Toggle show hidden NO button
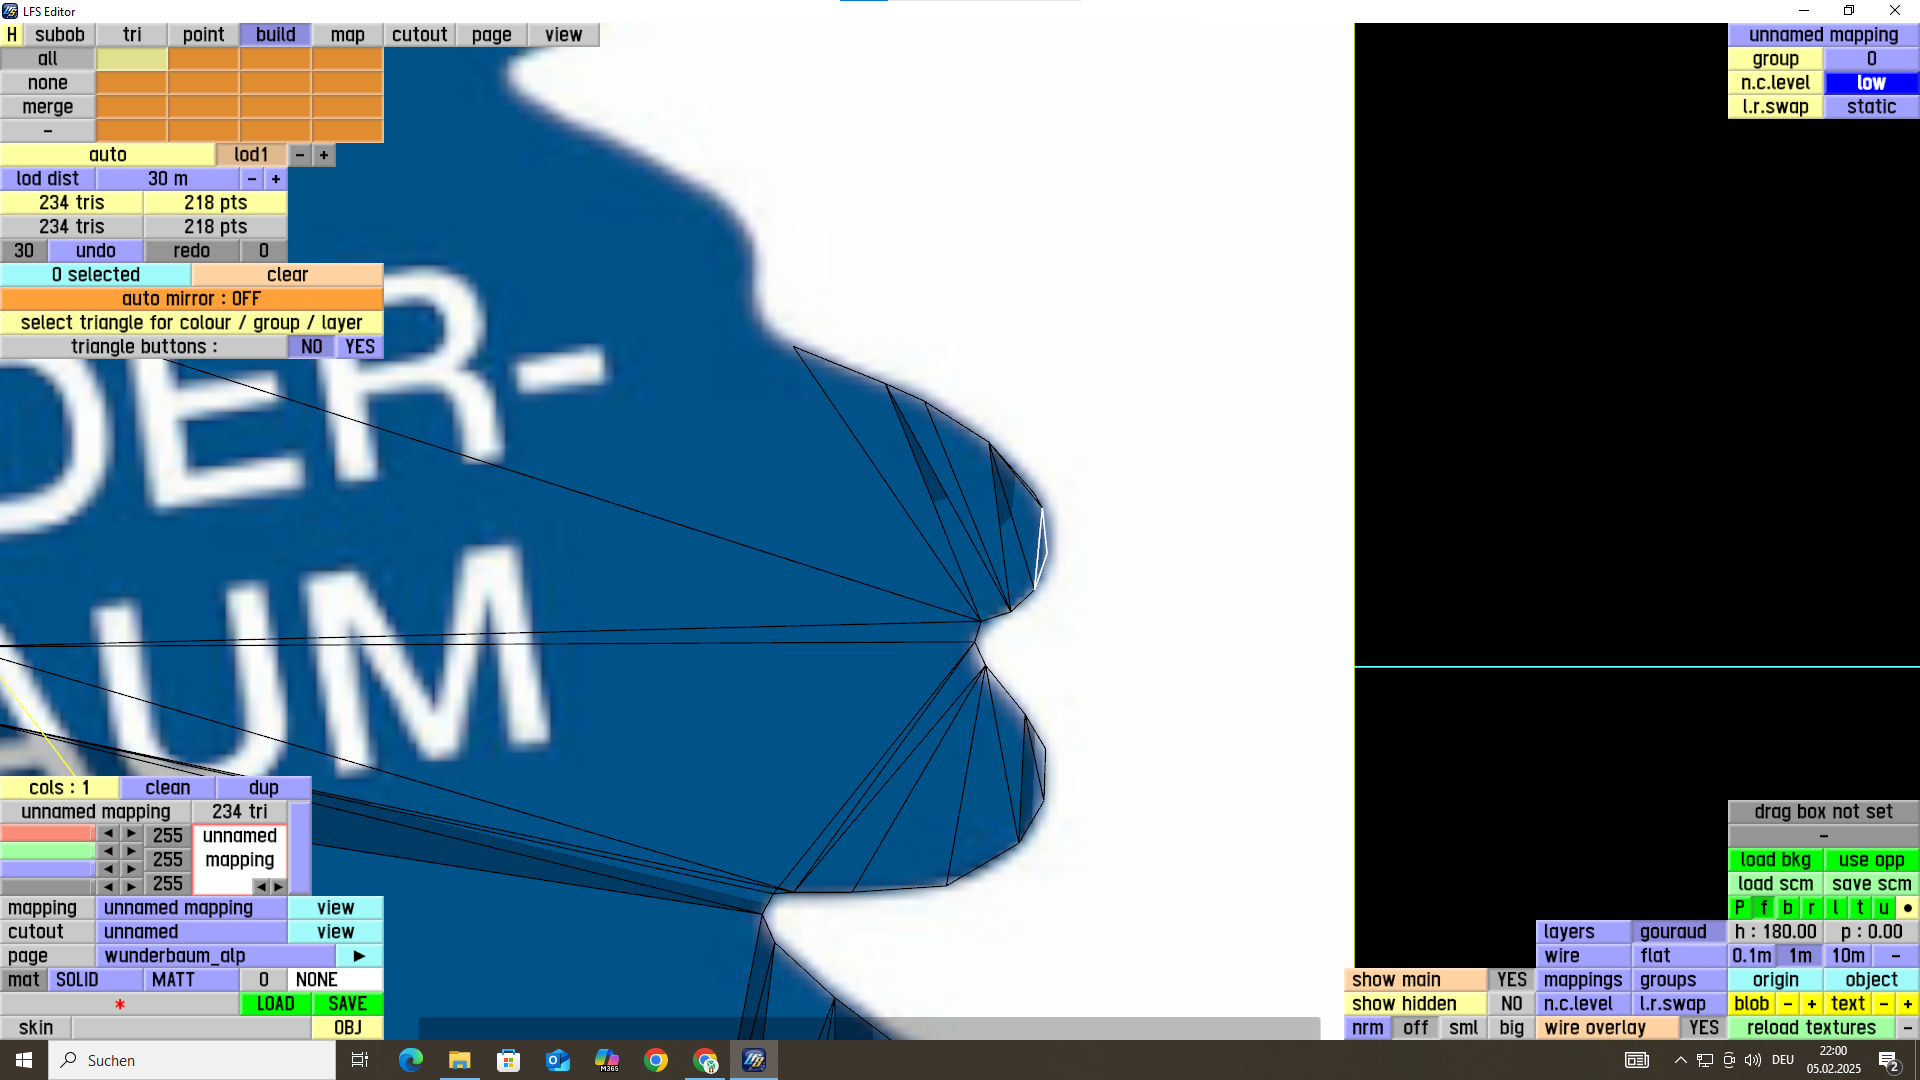 coord(1511,1004)
